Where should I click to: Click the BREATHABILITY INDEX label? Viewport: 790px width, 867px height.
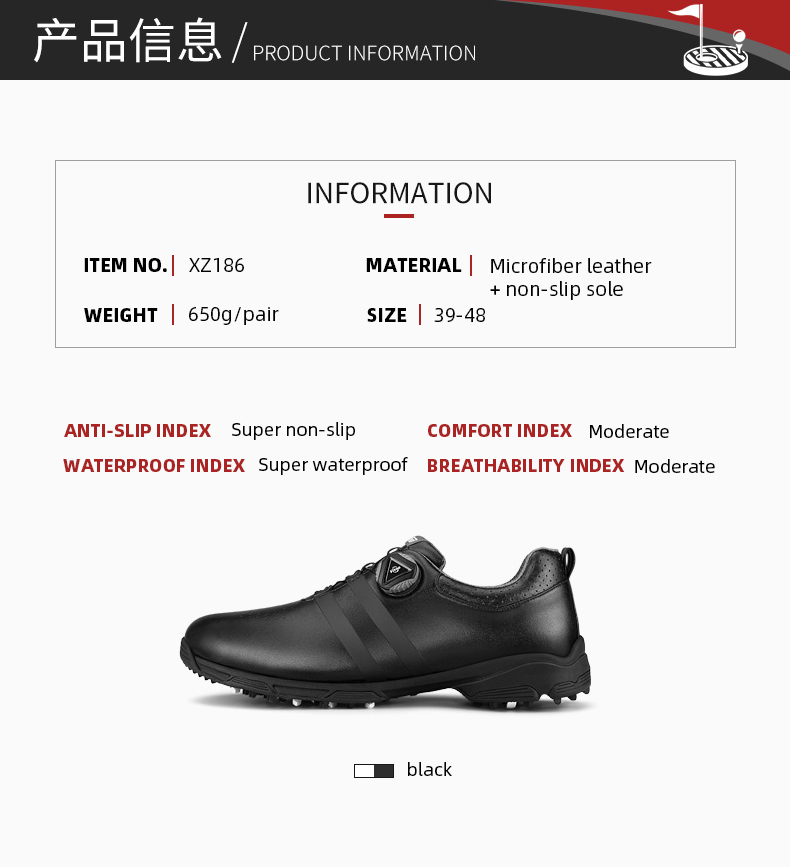point(526,466)
